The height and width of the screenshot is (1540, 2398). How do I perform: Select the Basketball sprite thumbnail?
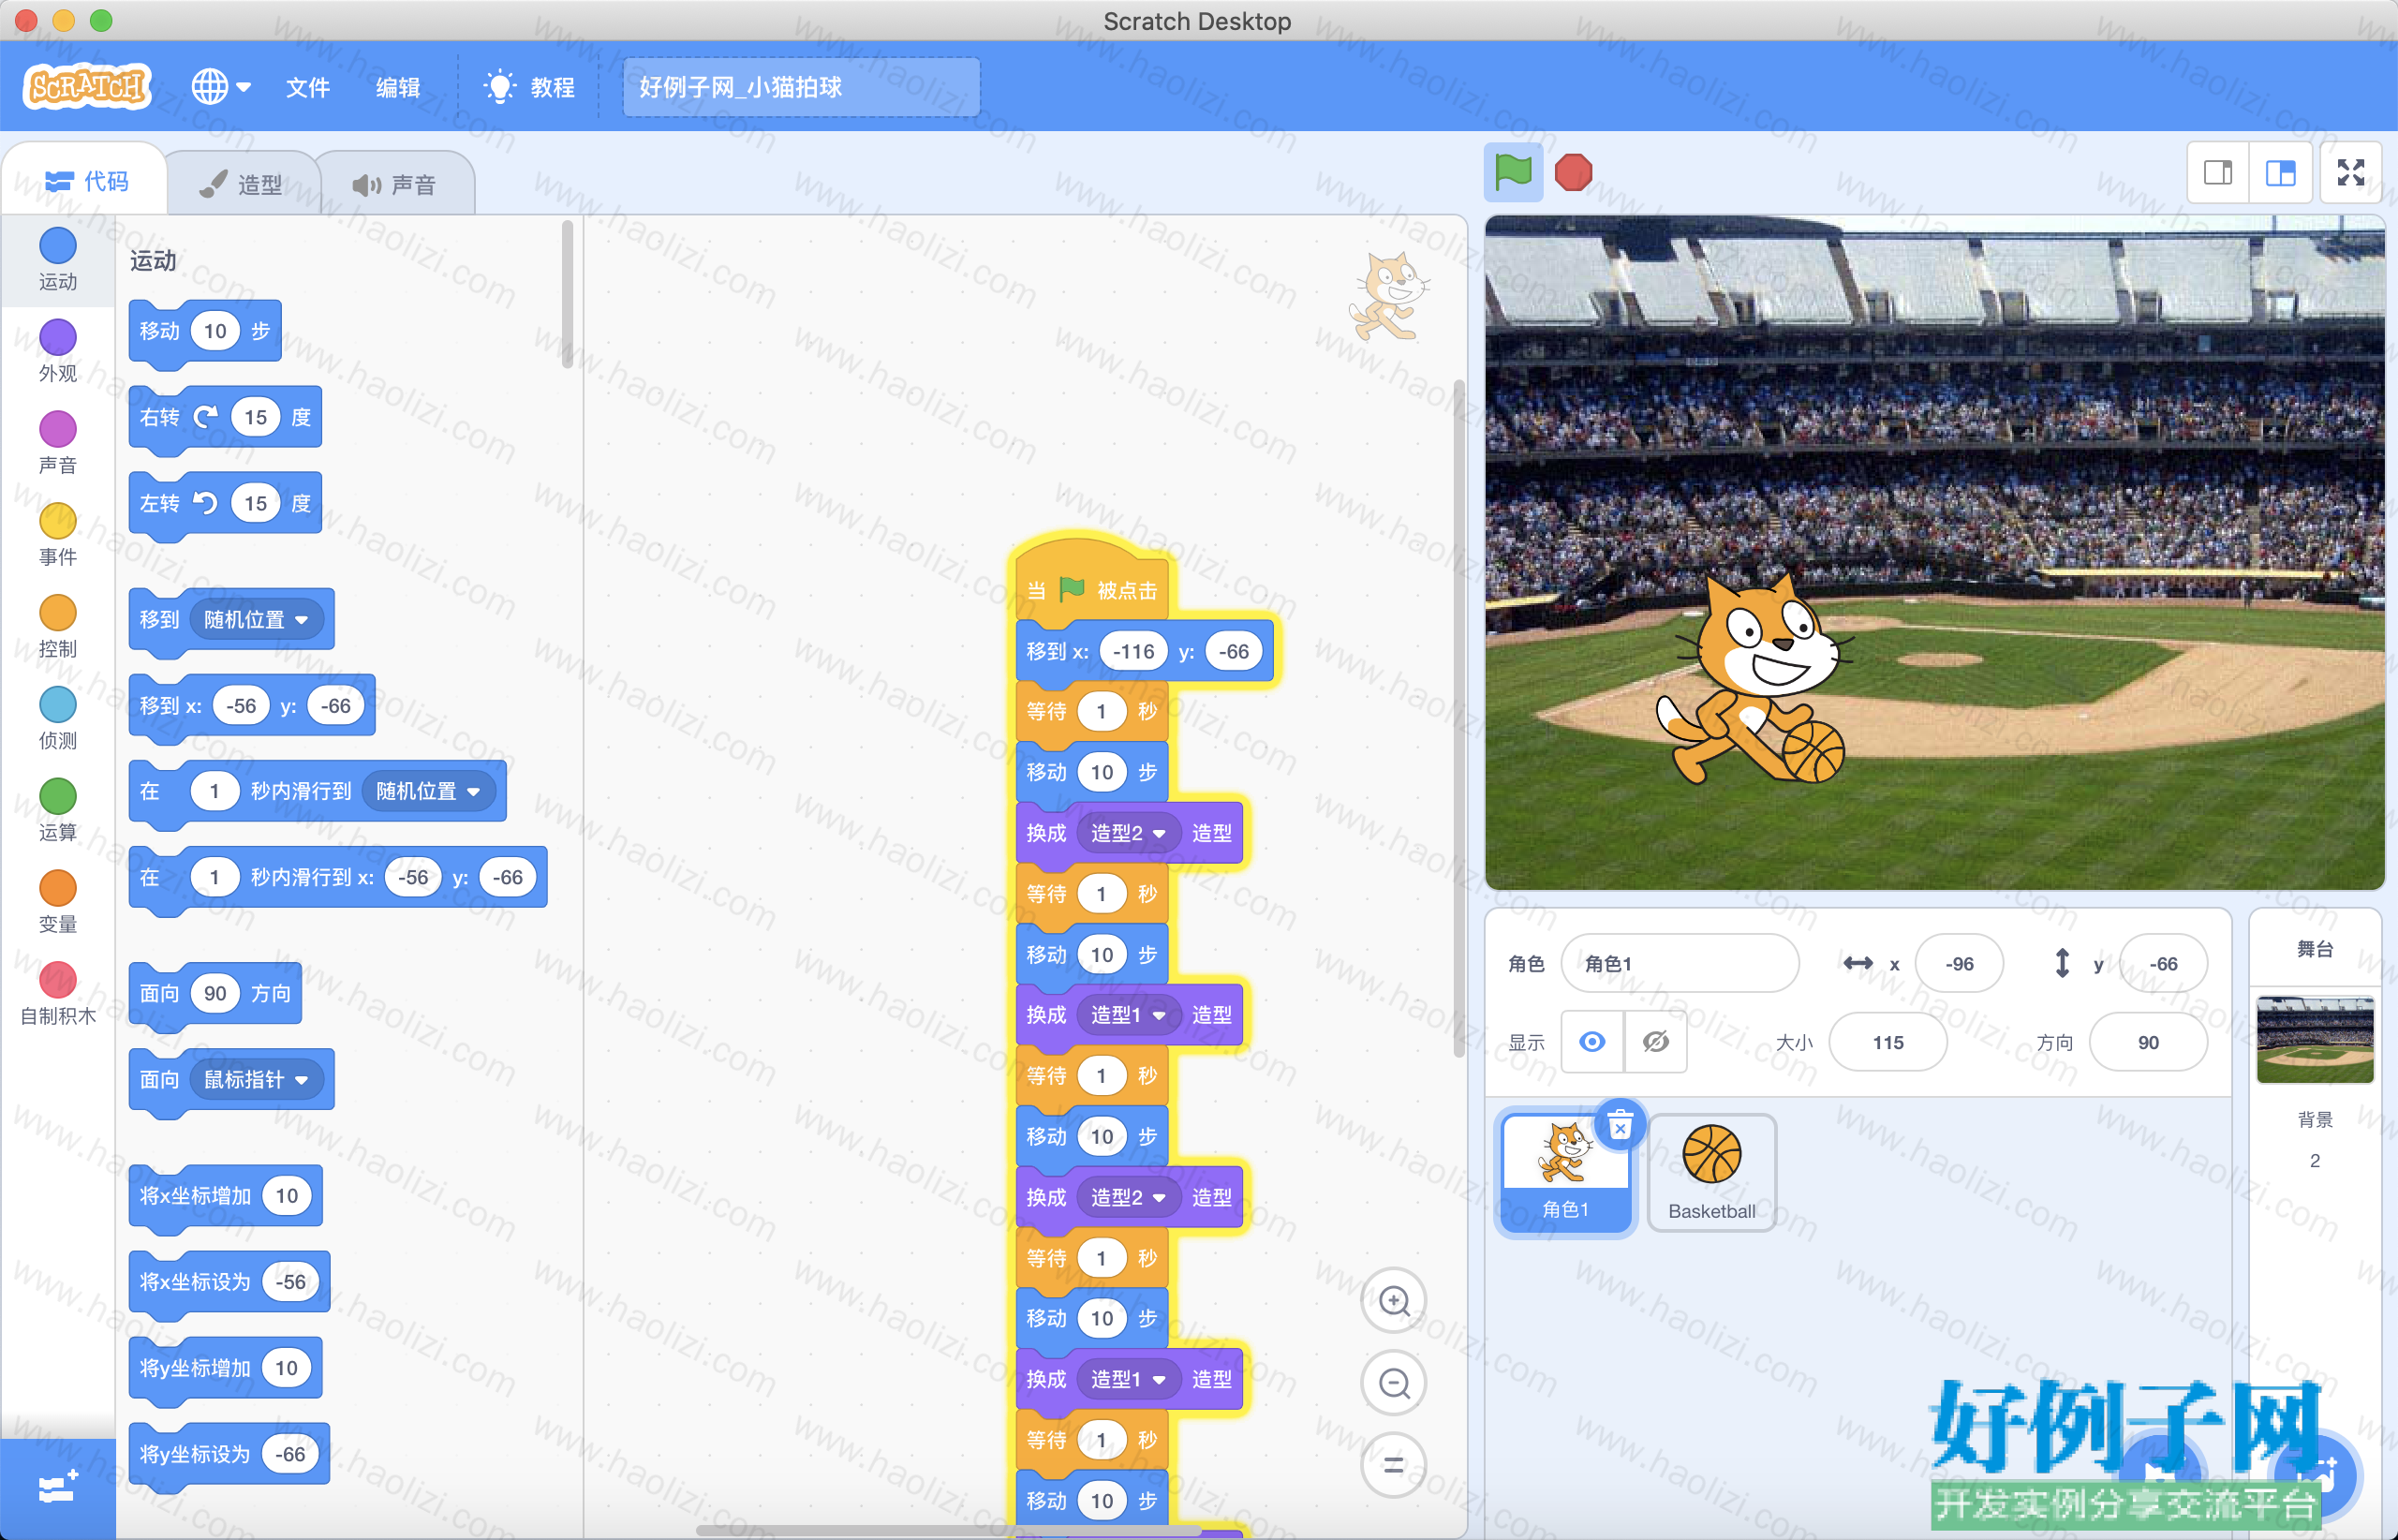pos(1712,1172)
